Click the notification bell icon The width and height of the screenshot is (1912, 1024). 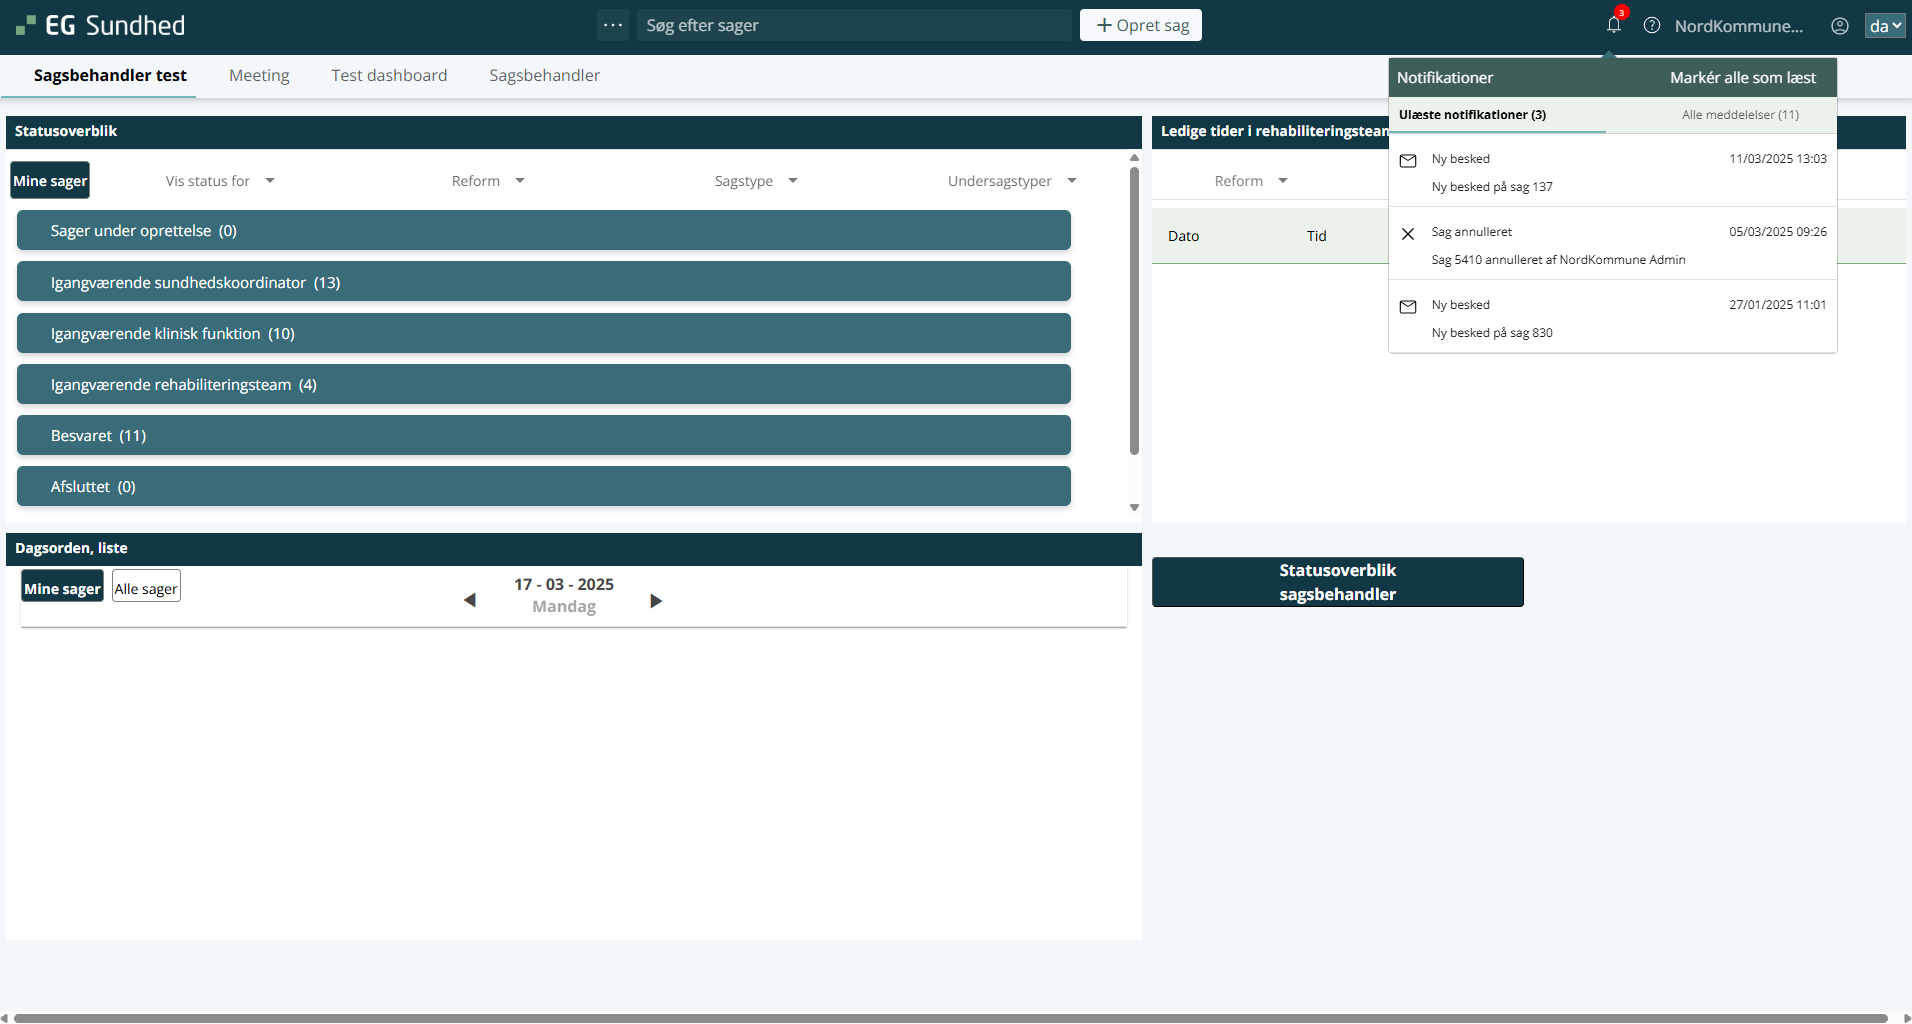1613,26
